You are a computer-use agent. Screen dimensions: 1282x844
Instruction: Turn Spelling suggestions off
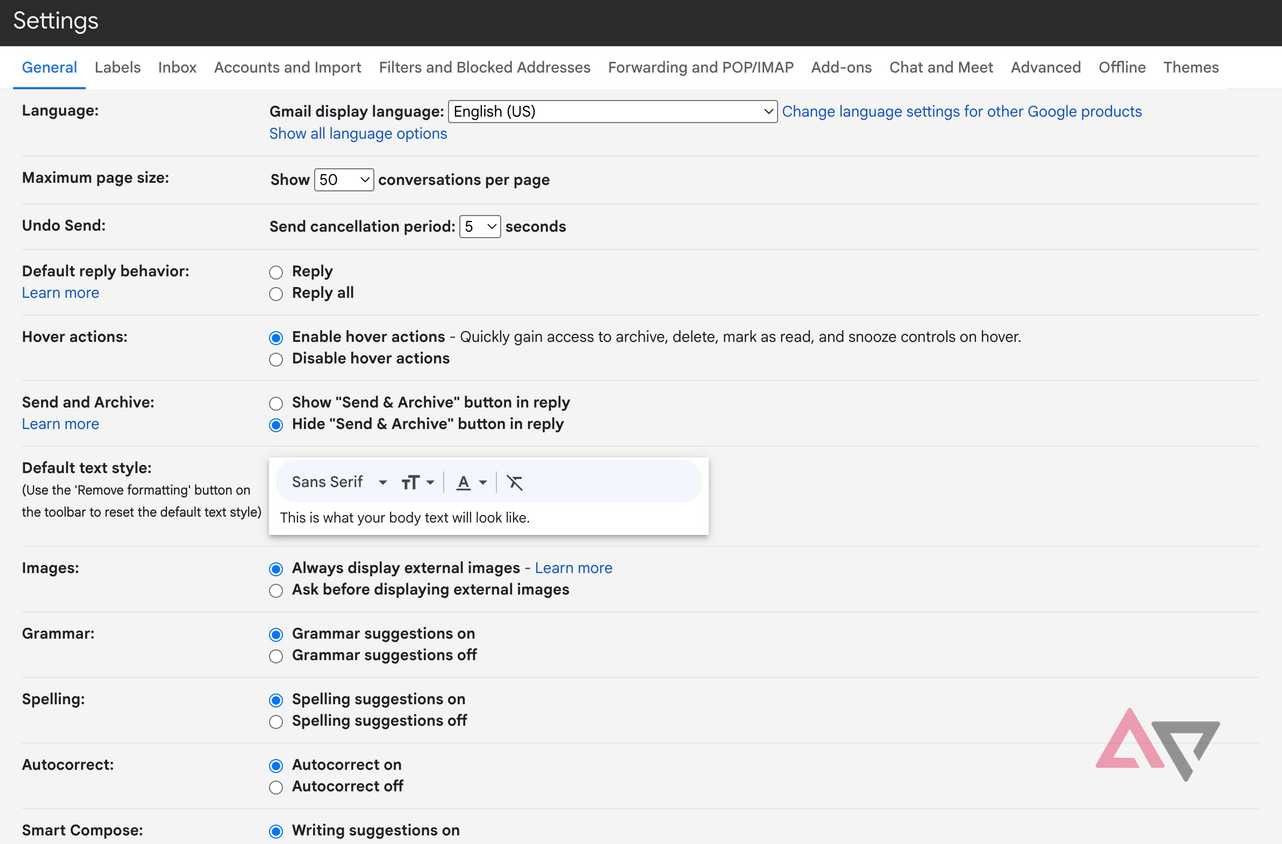click(x=276, y=722)
